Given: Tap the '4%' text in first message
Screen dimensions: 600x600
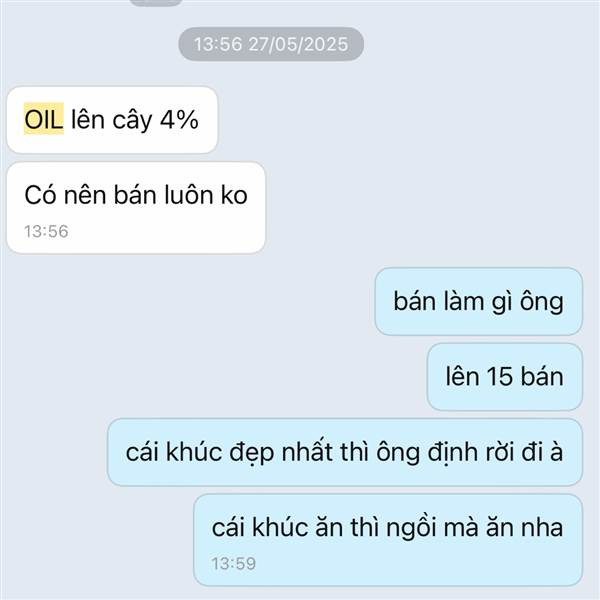Looking at the screenshot, I should click(x=179, y=119).
